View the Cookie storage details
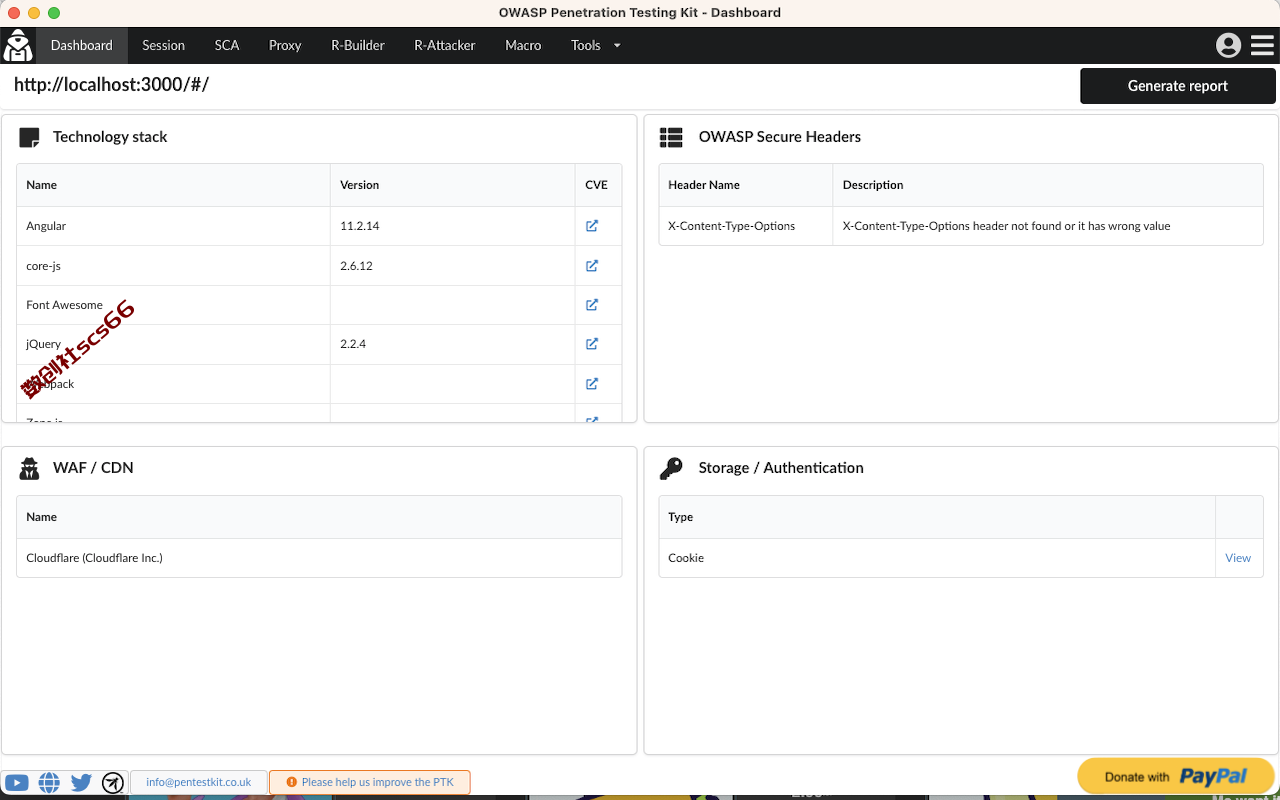This screenshot has height=800, width=1280. coord(1238,558)
